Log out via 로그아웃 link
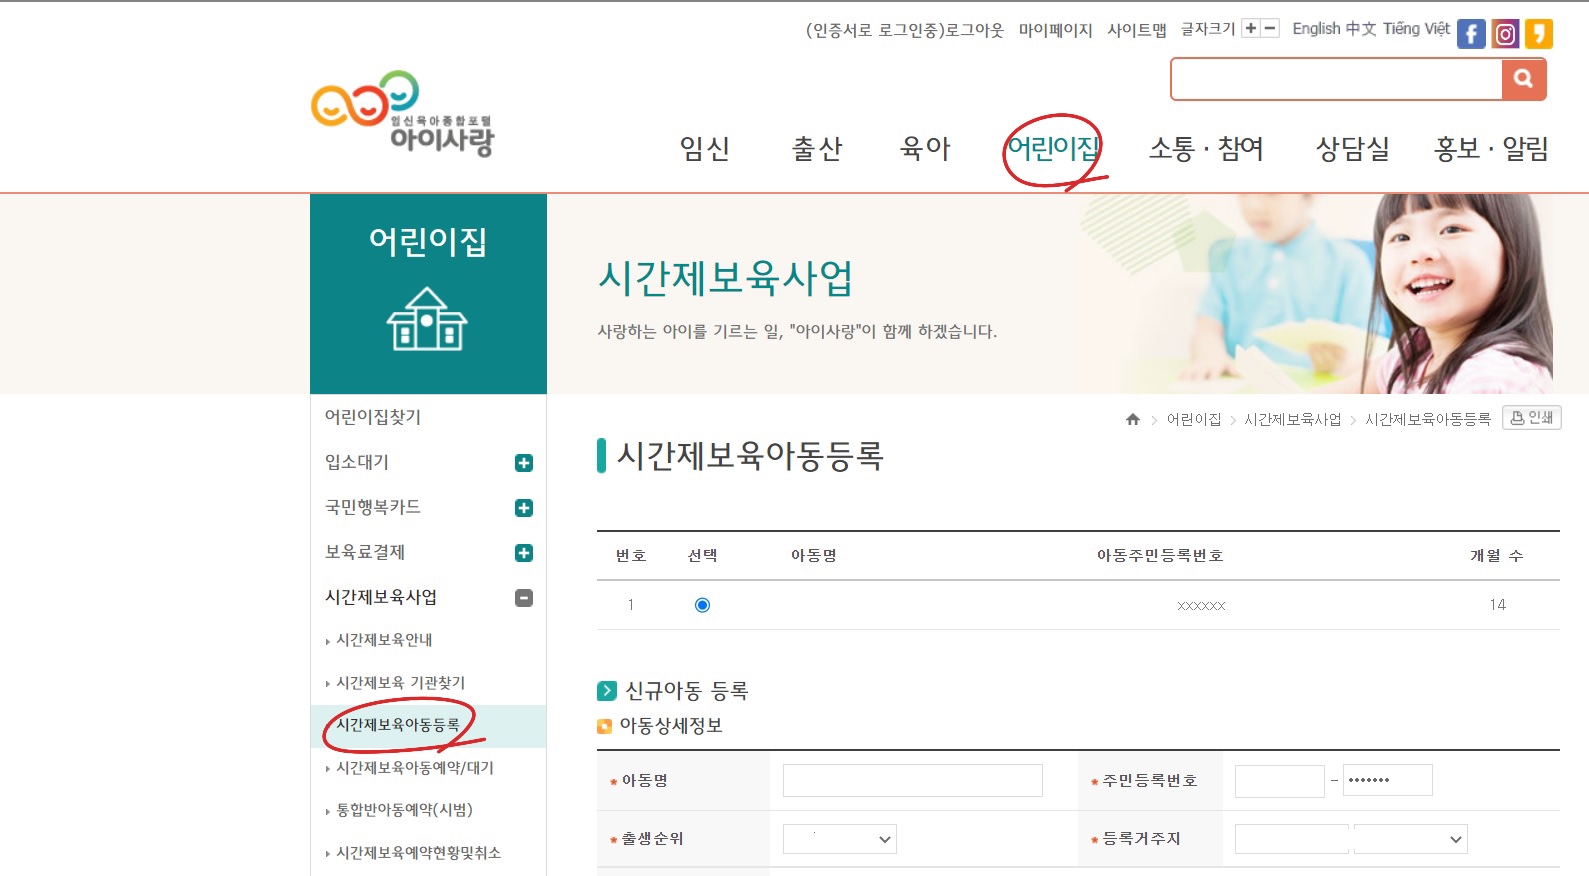 (975, 30)
